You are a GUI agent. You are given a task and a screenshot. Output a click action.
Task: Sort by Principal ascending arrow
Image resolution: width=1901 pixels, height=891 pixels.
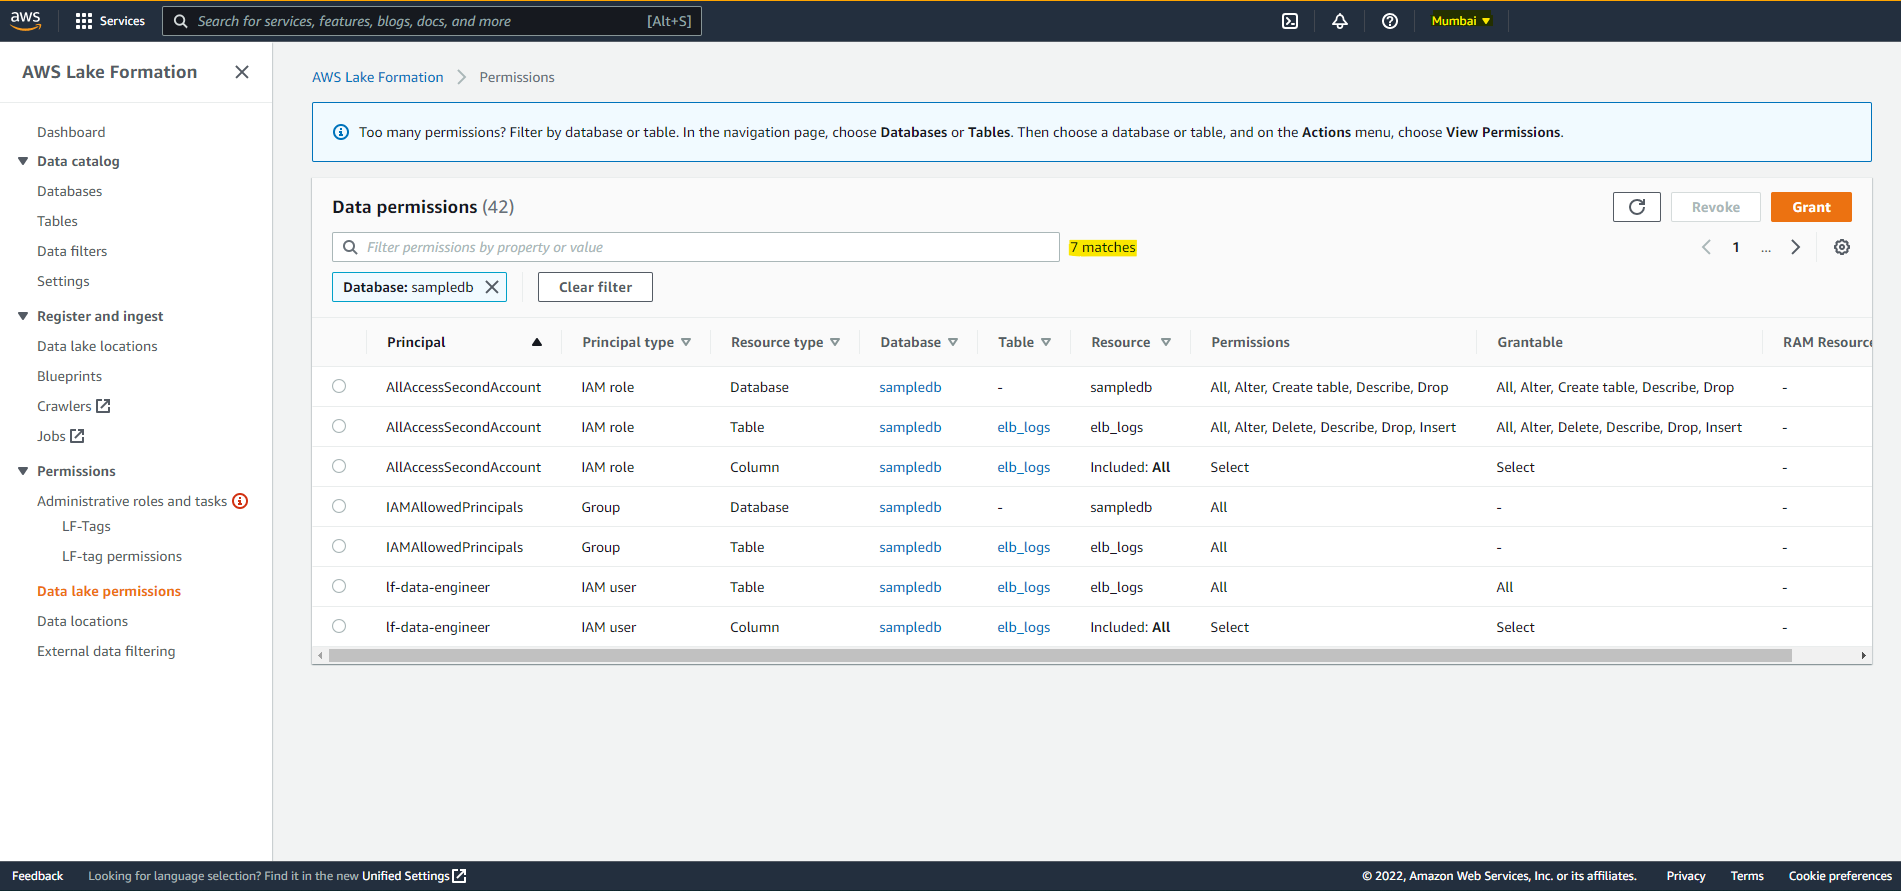pos(537,342)
